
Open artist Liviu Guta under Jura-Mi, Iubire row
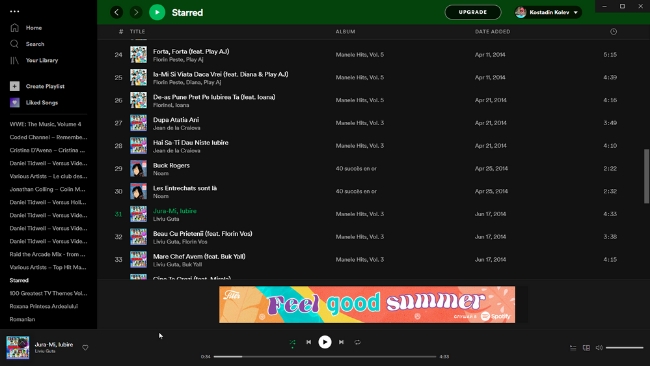(166, 219)
